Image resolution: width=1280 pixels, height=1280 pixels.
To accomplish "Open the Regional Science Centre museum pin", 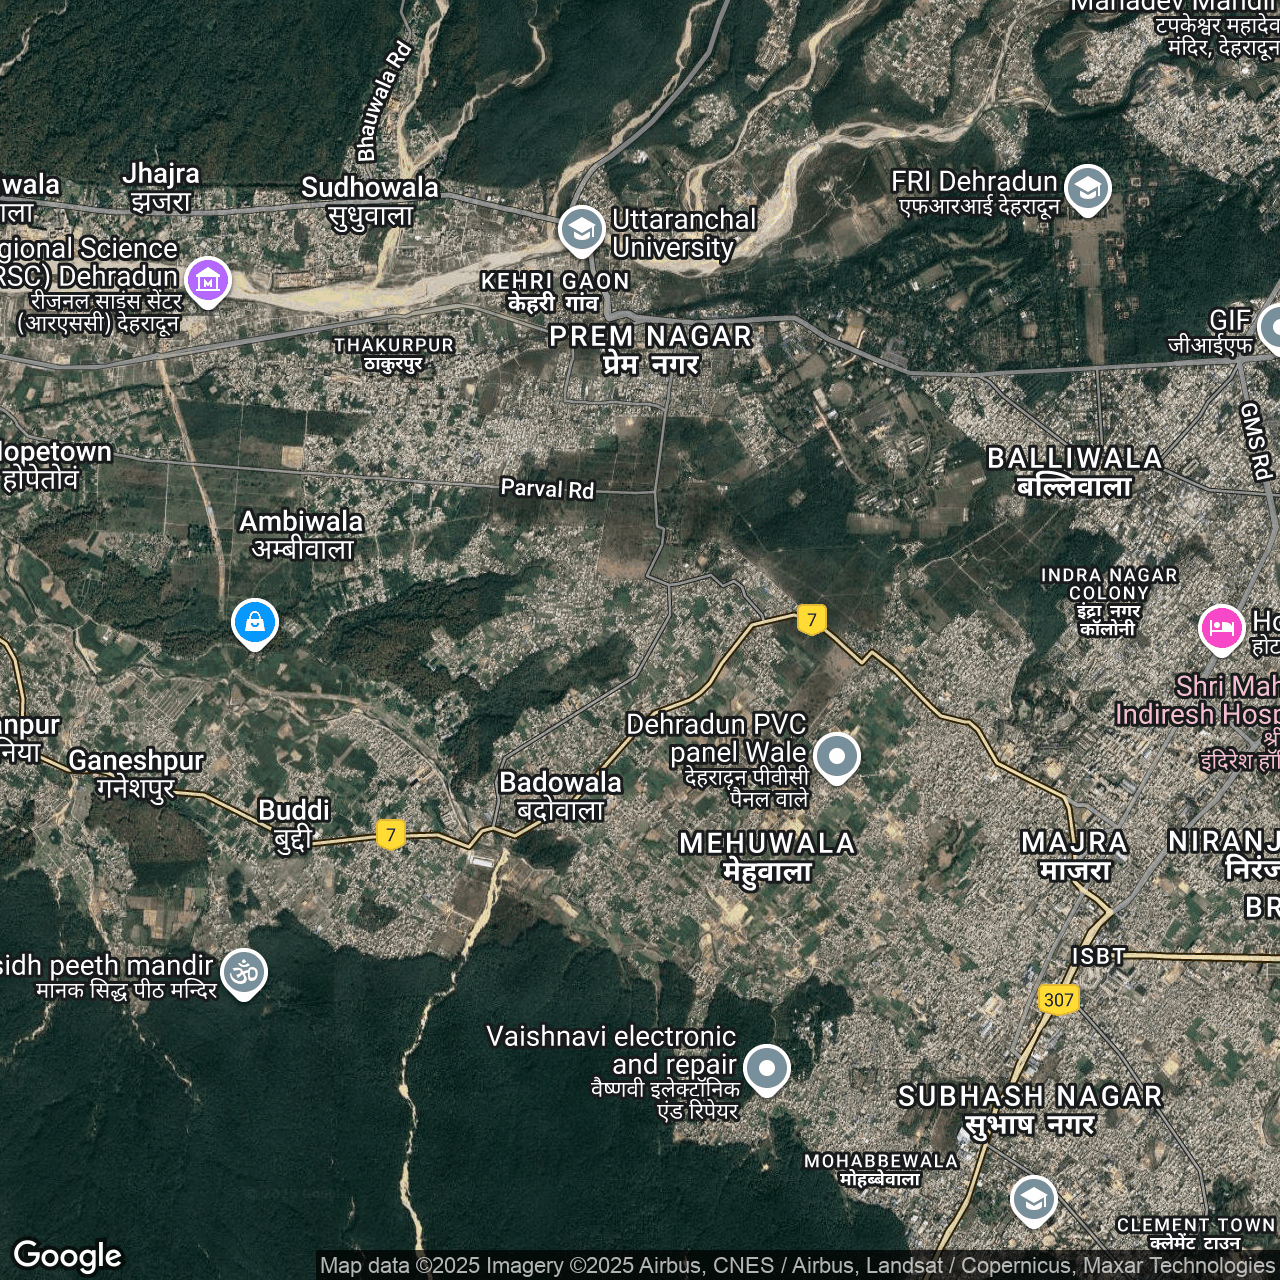I will [208, 280].
